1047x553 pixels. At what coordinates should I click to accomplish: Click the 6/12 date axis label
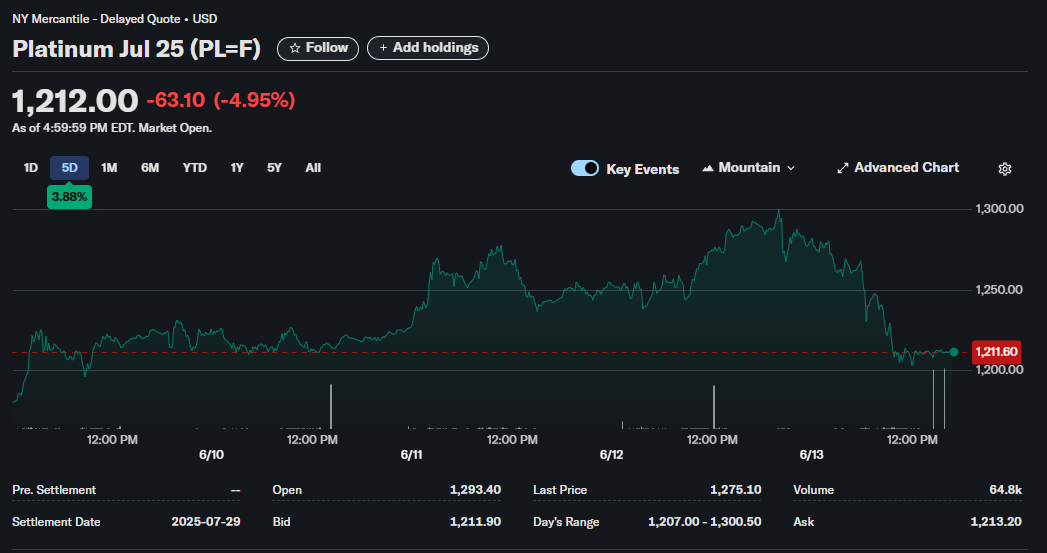coord(612,455)
